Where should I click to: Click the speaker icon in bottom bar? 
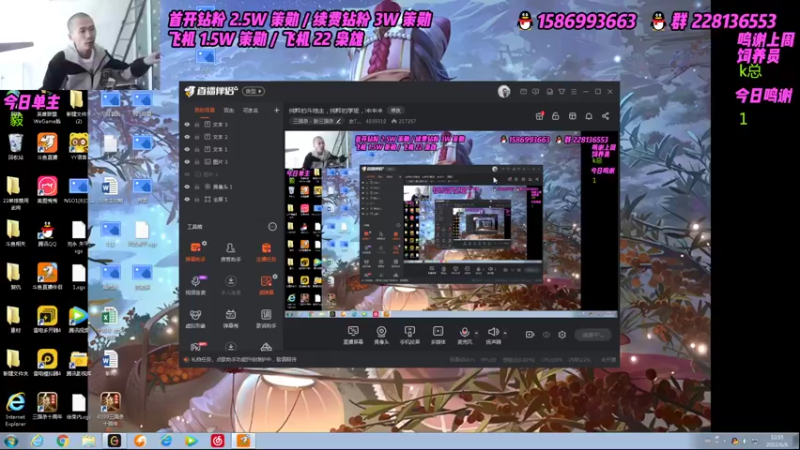point(492,332)
